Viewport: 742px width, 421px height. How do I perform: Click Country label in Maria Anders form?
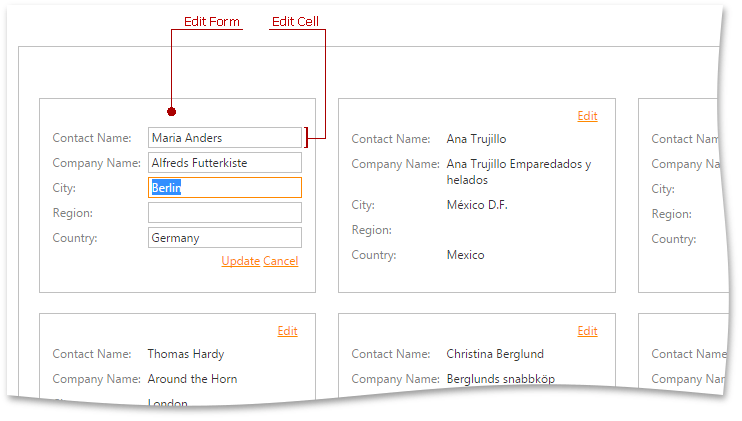coord(75,238)
